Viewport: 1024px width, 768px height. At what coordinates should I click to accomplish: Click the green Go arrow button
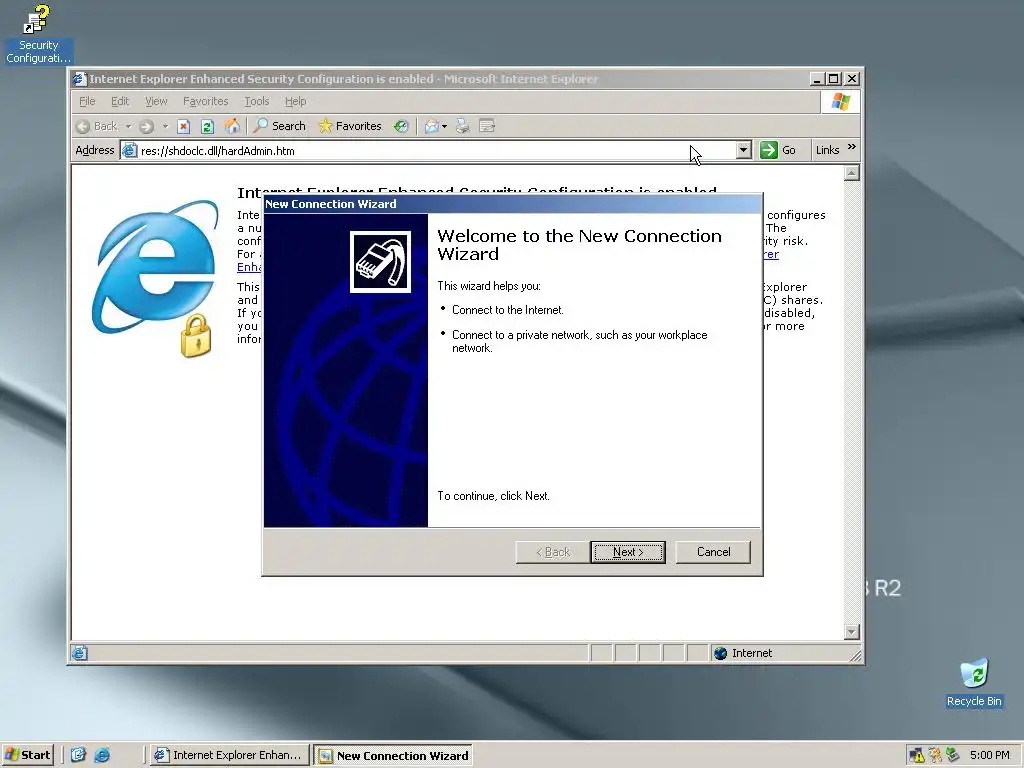pyautogui.click(x=769, y=150)
